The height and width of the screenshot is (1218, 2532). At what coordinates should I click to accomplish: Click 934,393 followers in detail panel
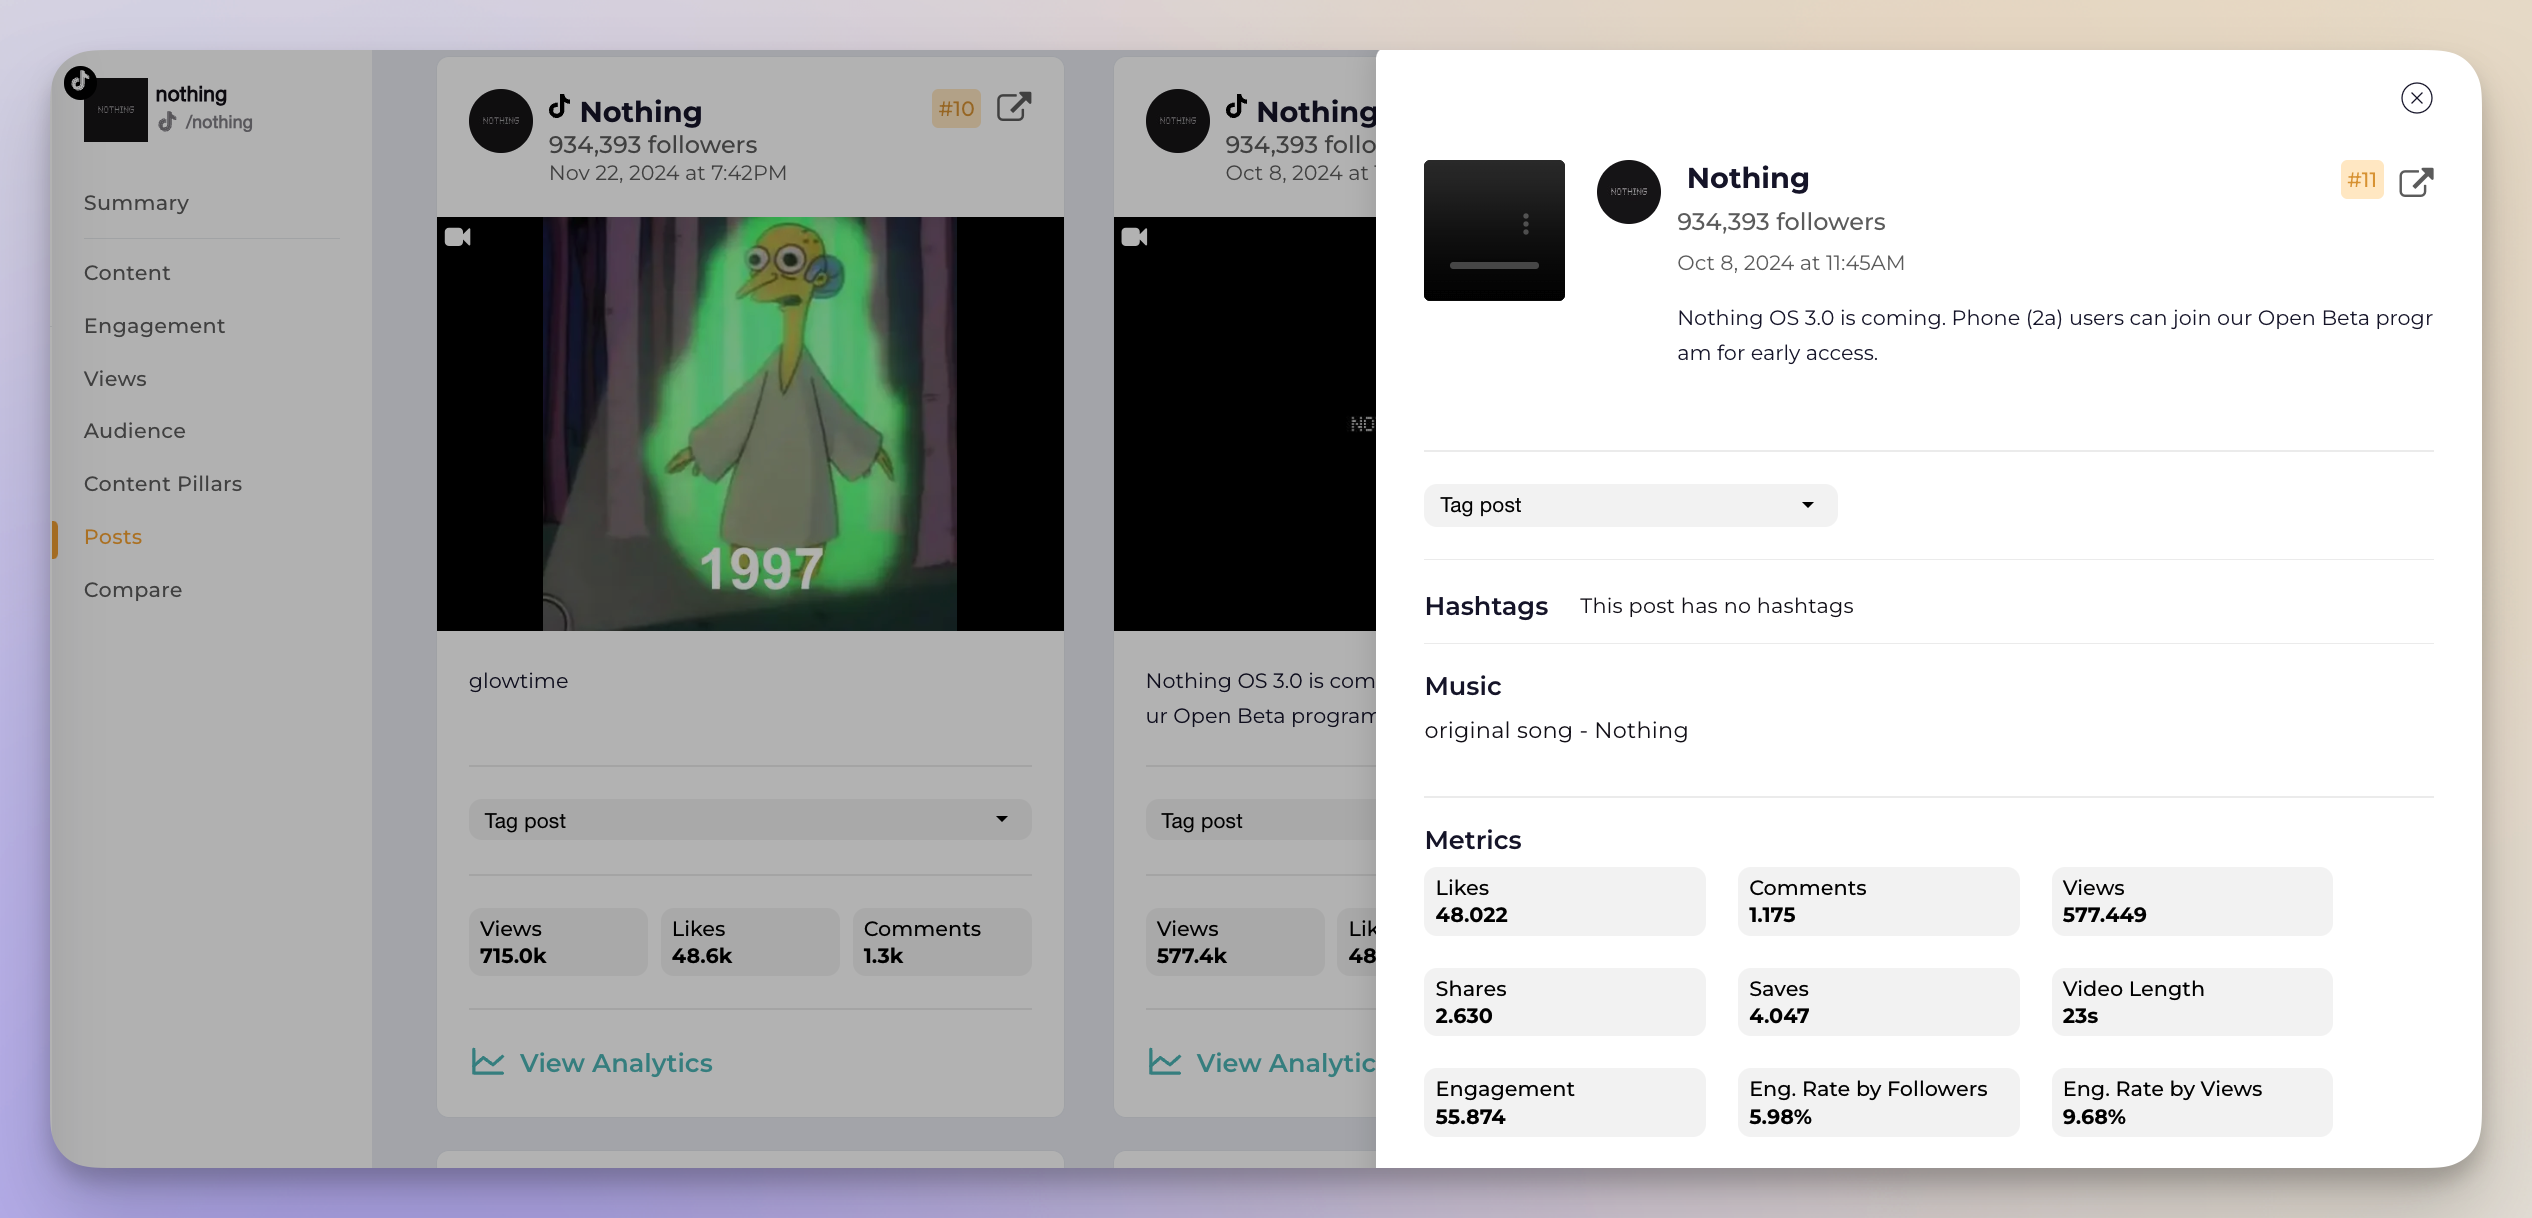pyautogui.click(x=1781, y=222)
